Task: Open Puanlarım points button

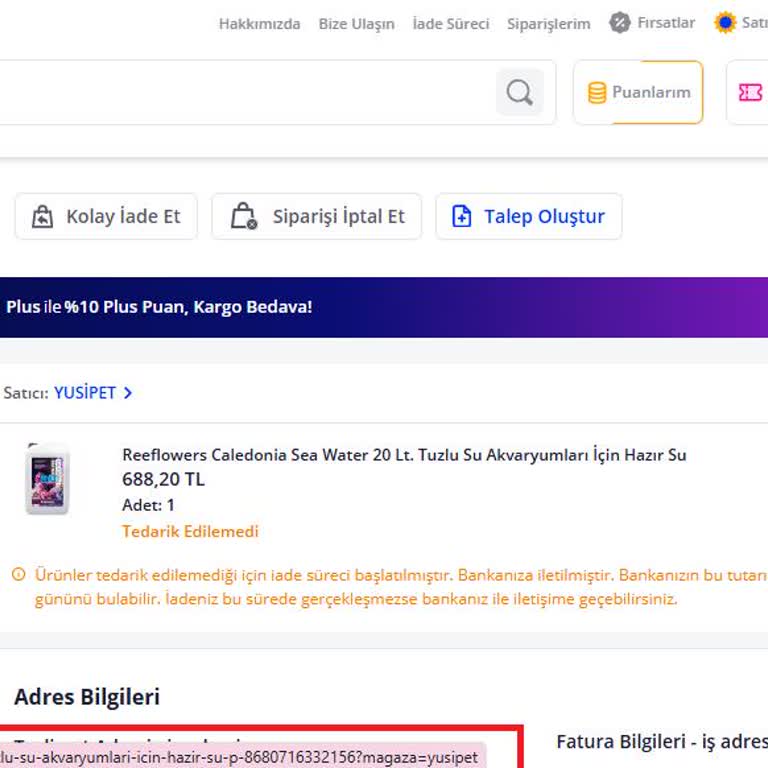Action: point(638,93)
